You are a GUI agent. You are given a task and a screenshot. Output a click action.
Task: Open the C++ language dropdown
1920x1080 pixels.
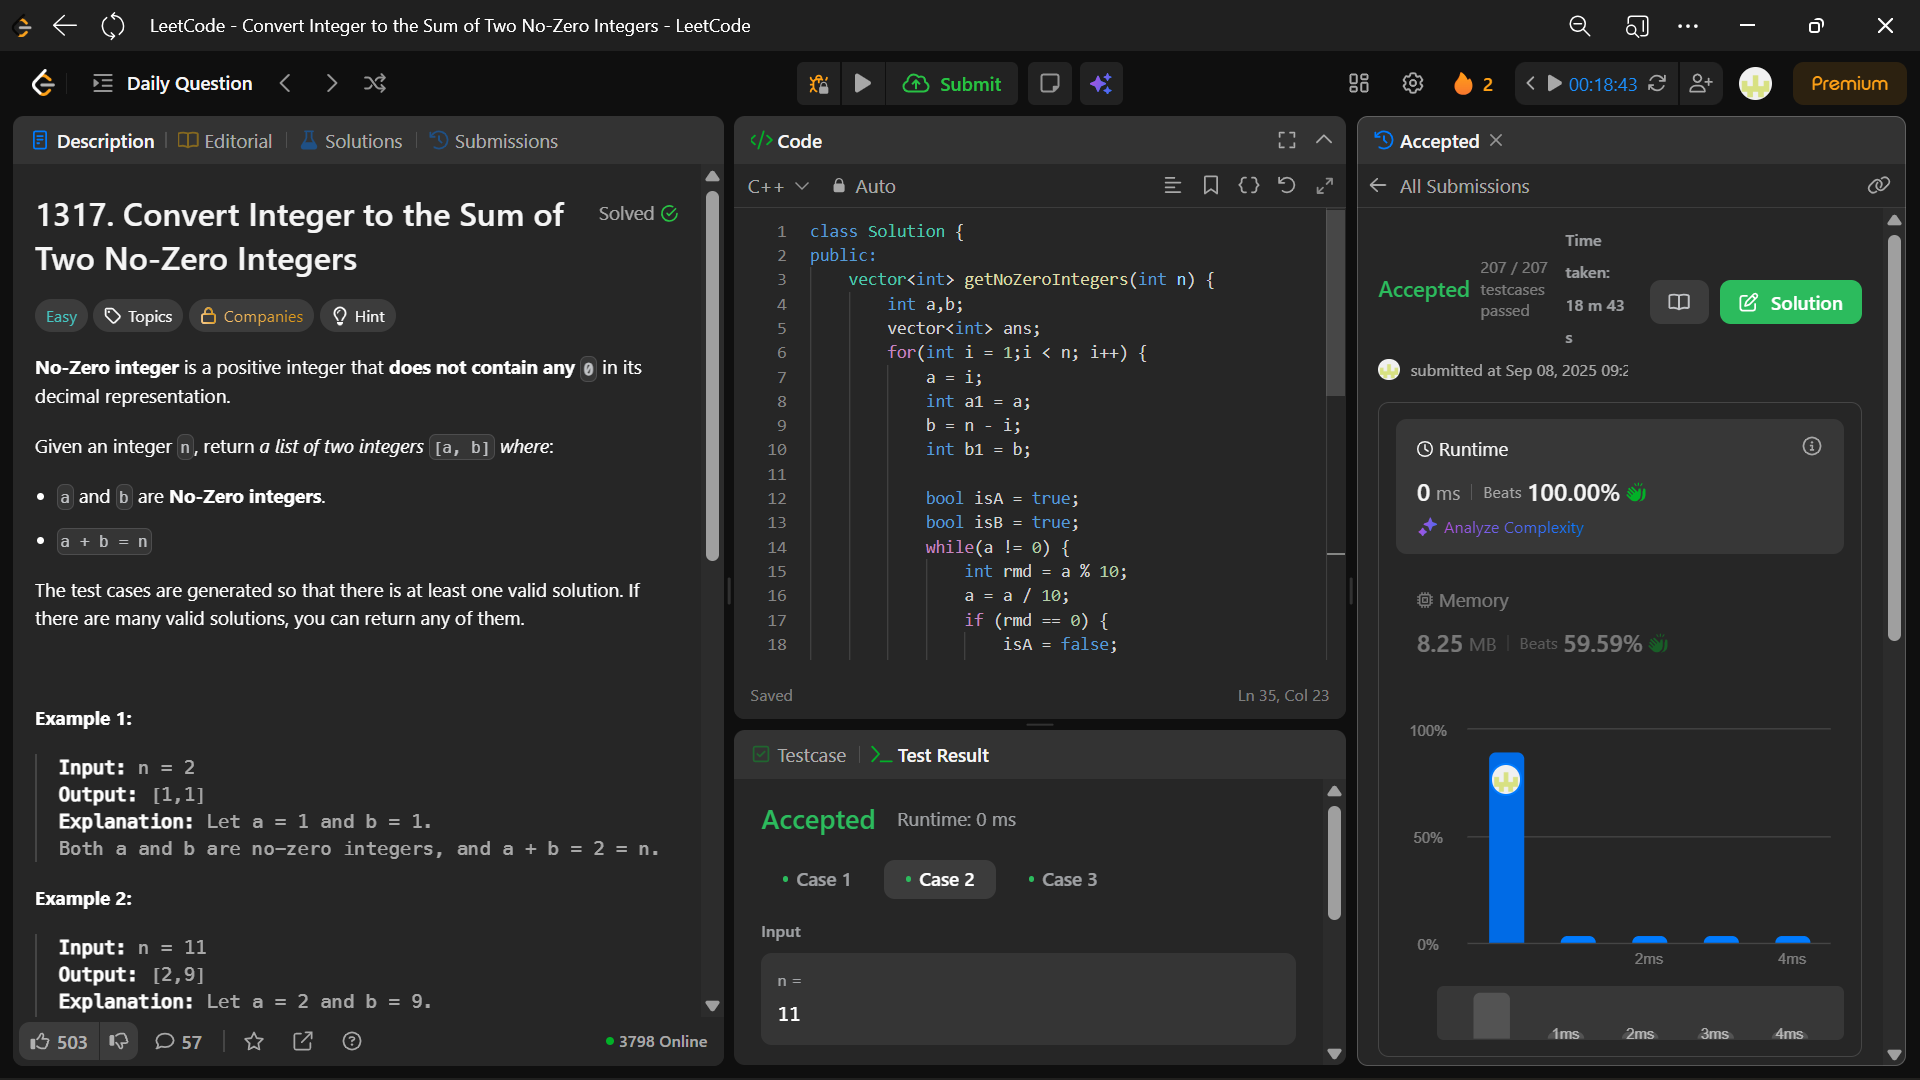(778, 187)
